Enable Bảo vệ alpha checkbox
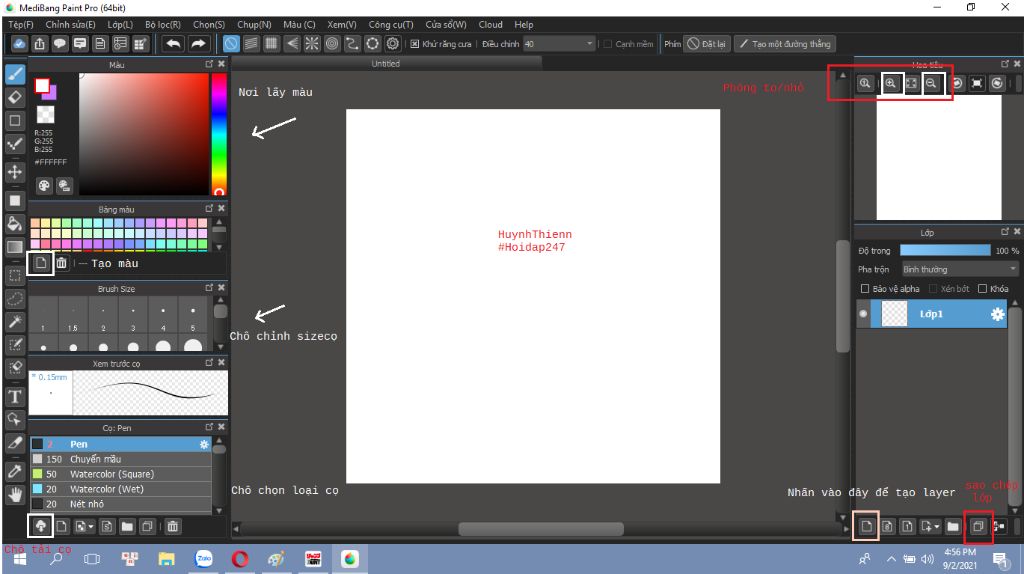This screenshot has width=1024, height=574. click(x=865, y=289)
